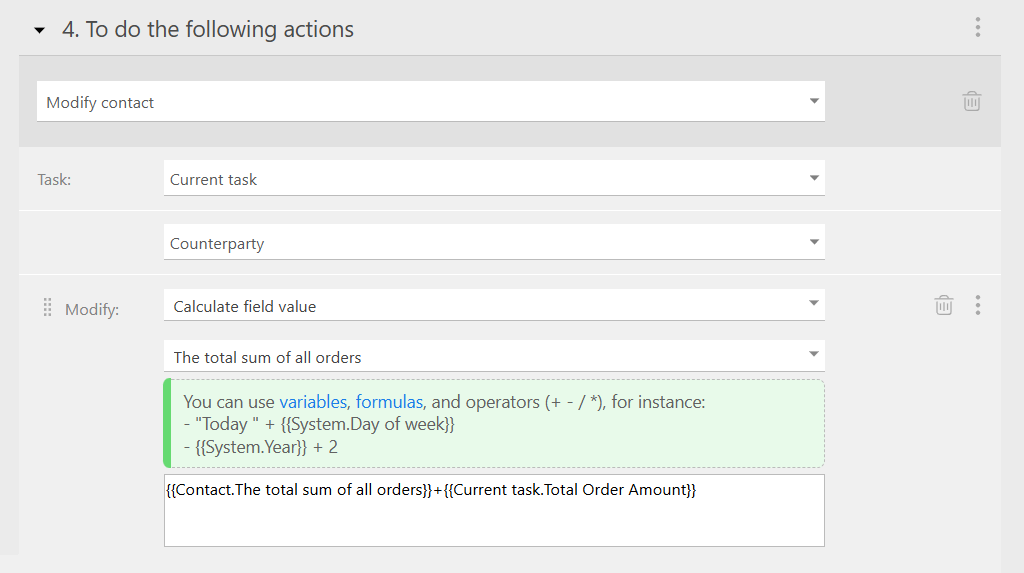The image size is (1024, 573).
Task: Open the three-dot menu in the Modify row
Action: click(978, 305)
